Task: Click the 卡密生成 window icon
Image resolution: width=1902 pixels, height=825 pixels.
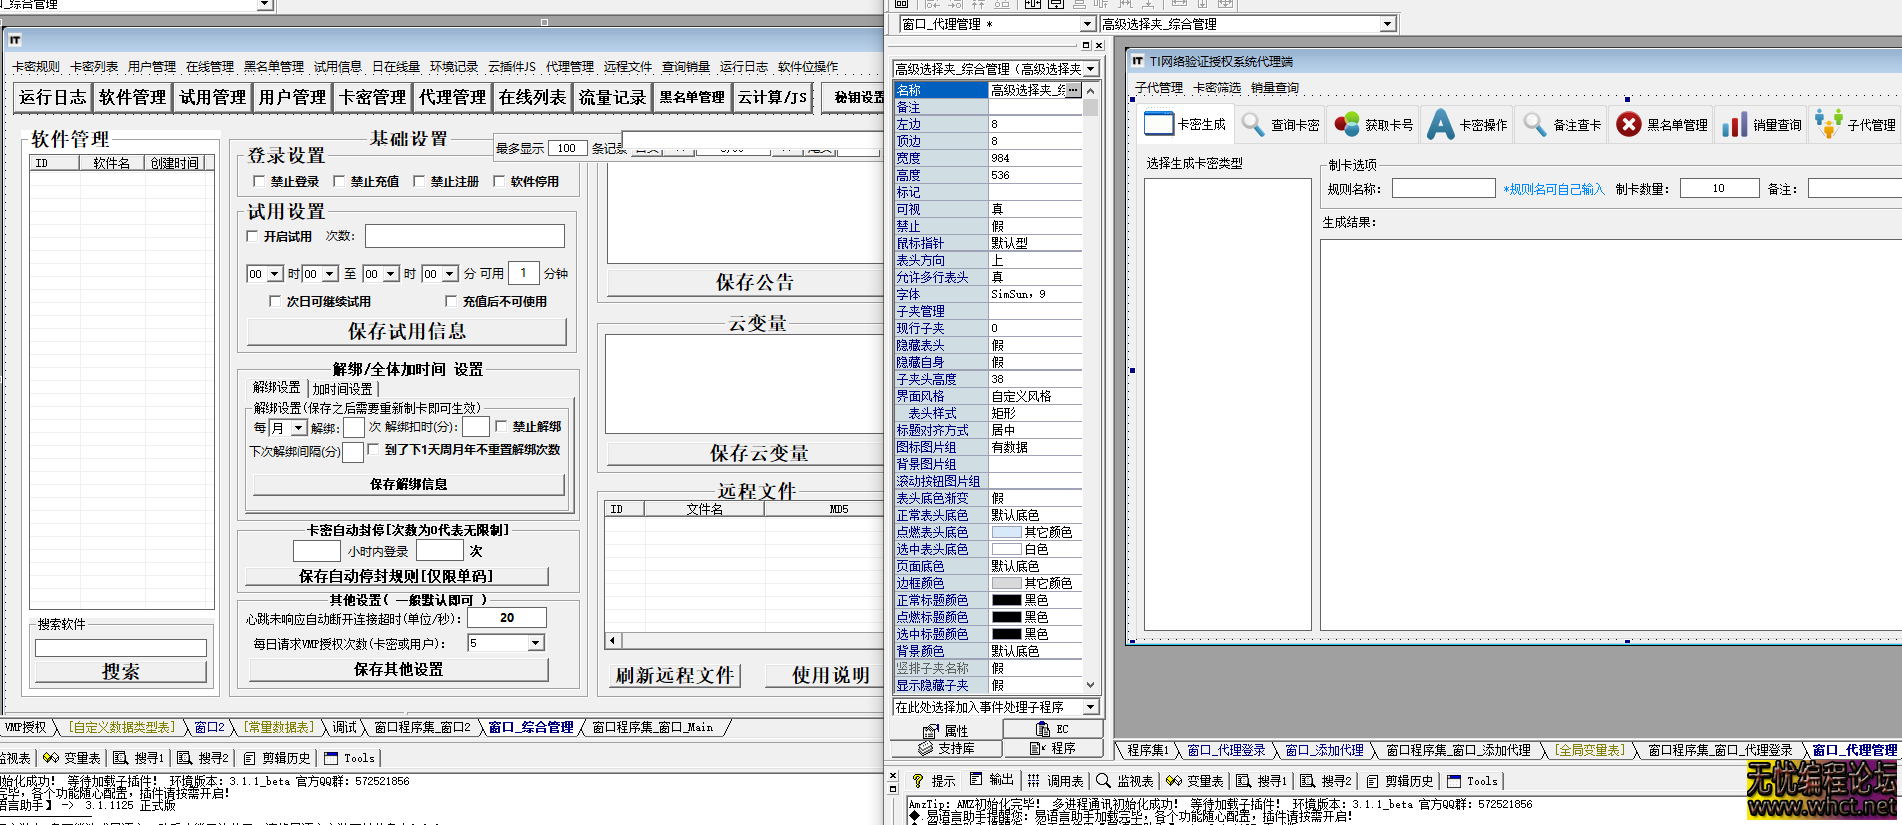Action: (x=1158, y=124)
